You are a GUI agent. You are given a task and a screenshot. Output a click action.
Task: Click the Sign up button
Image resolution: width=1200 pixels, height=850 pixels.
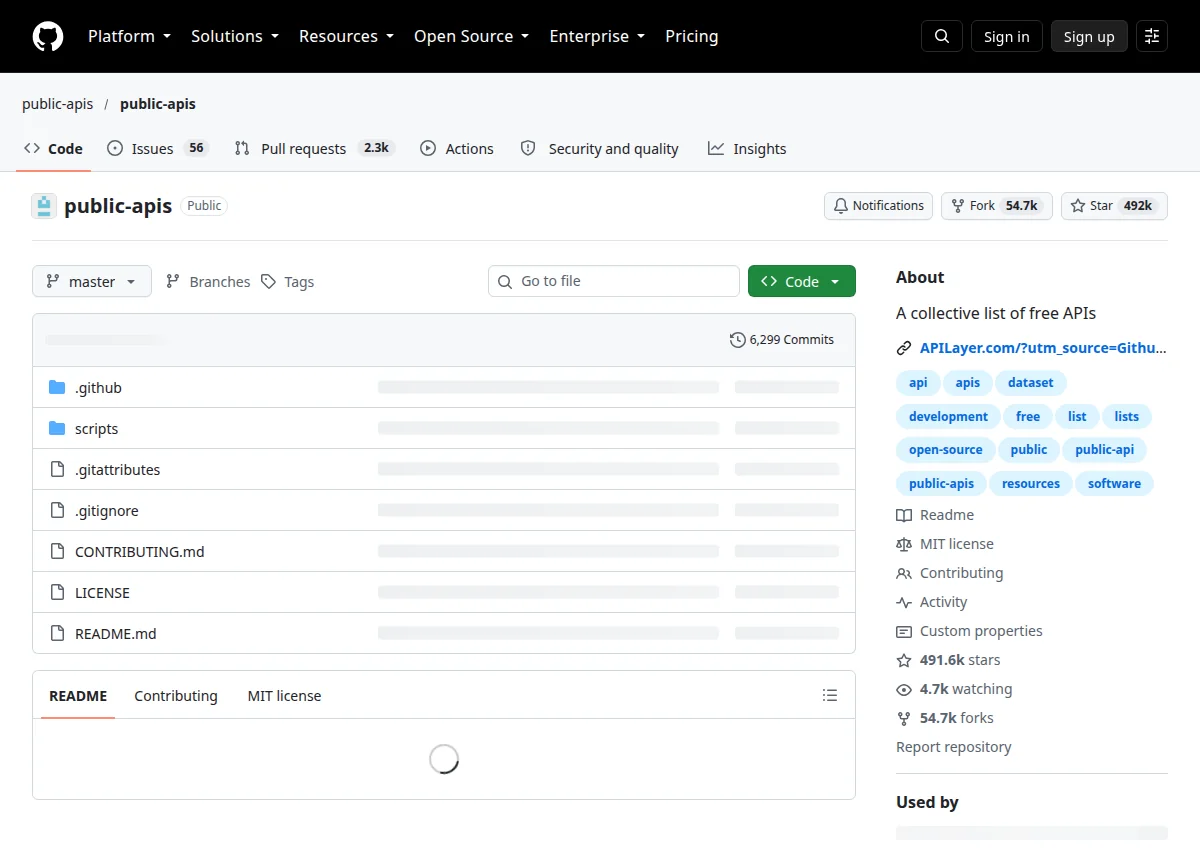(1089, 36)
